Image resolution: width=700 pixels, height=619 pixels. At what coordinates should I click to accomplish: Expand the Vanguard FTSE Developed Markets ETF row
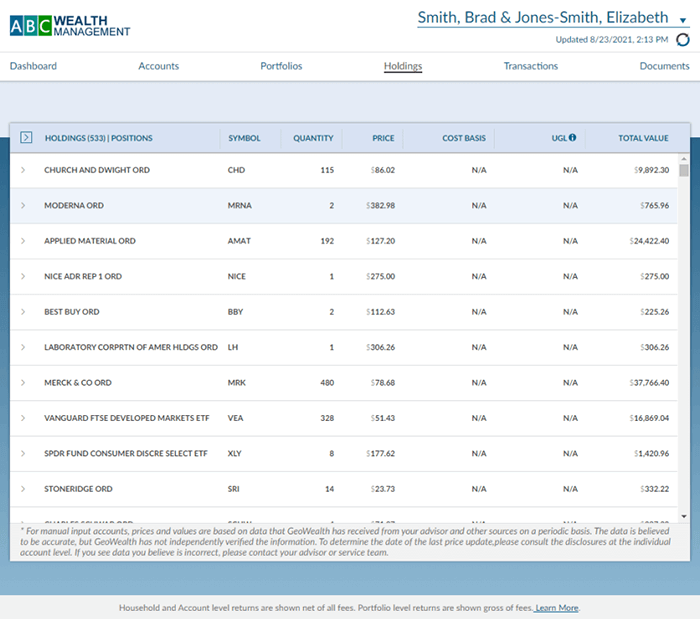point(23,418)
